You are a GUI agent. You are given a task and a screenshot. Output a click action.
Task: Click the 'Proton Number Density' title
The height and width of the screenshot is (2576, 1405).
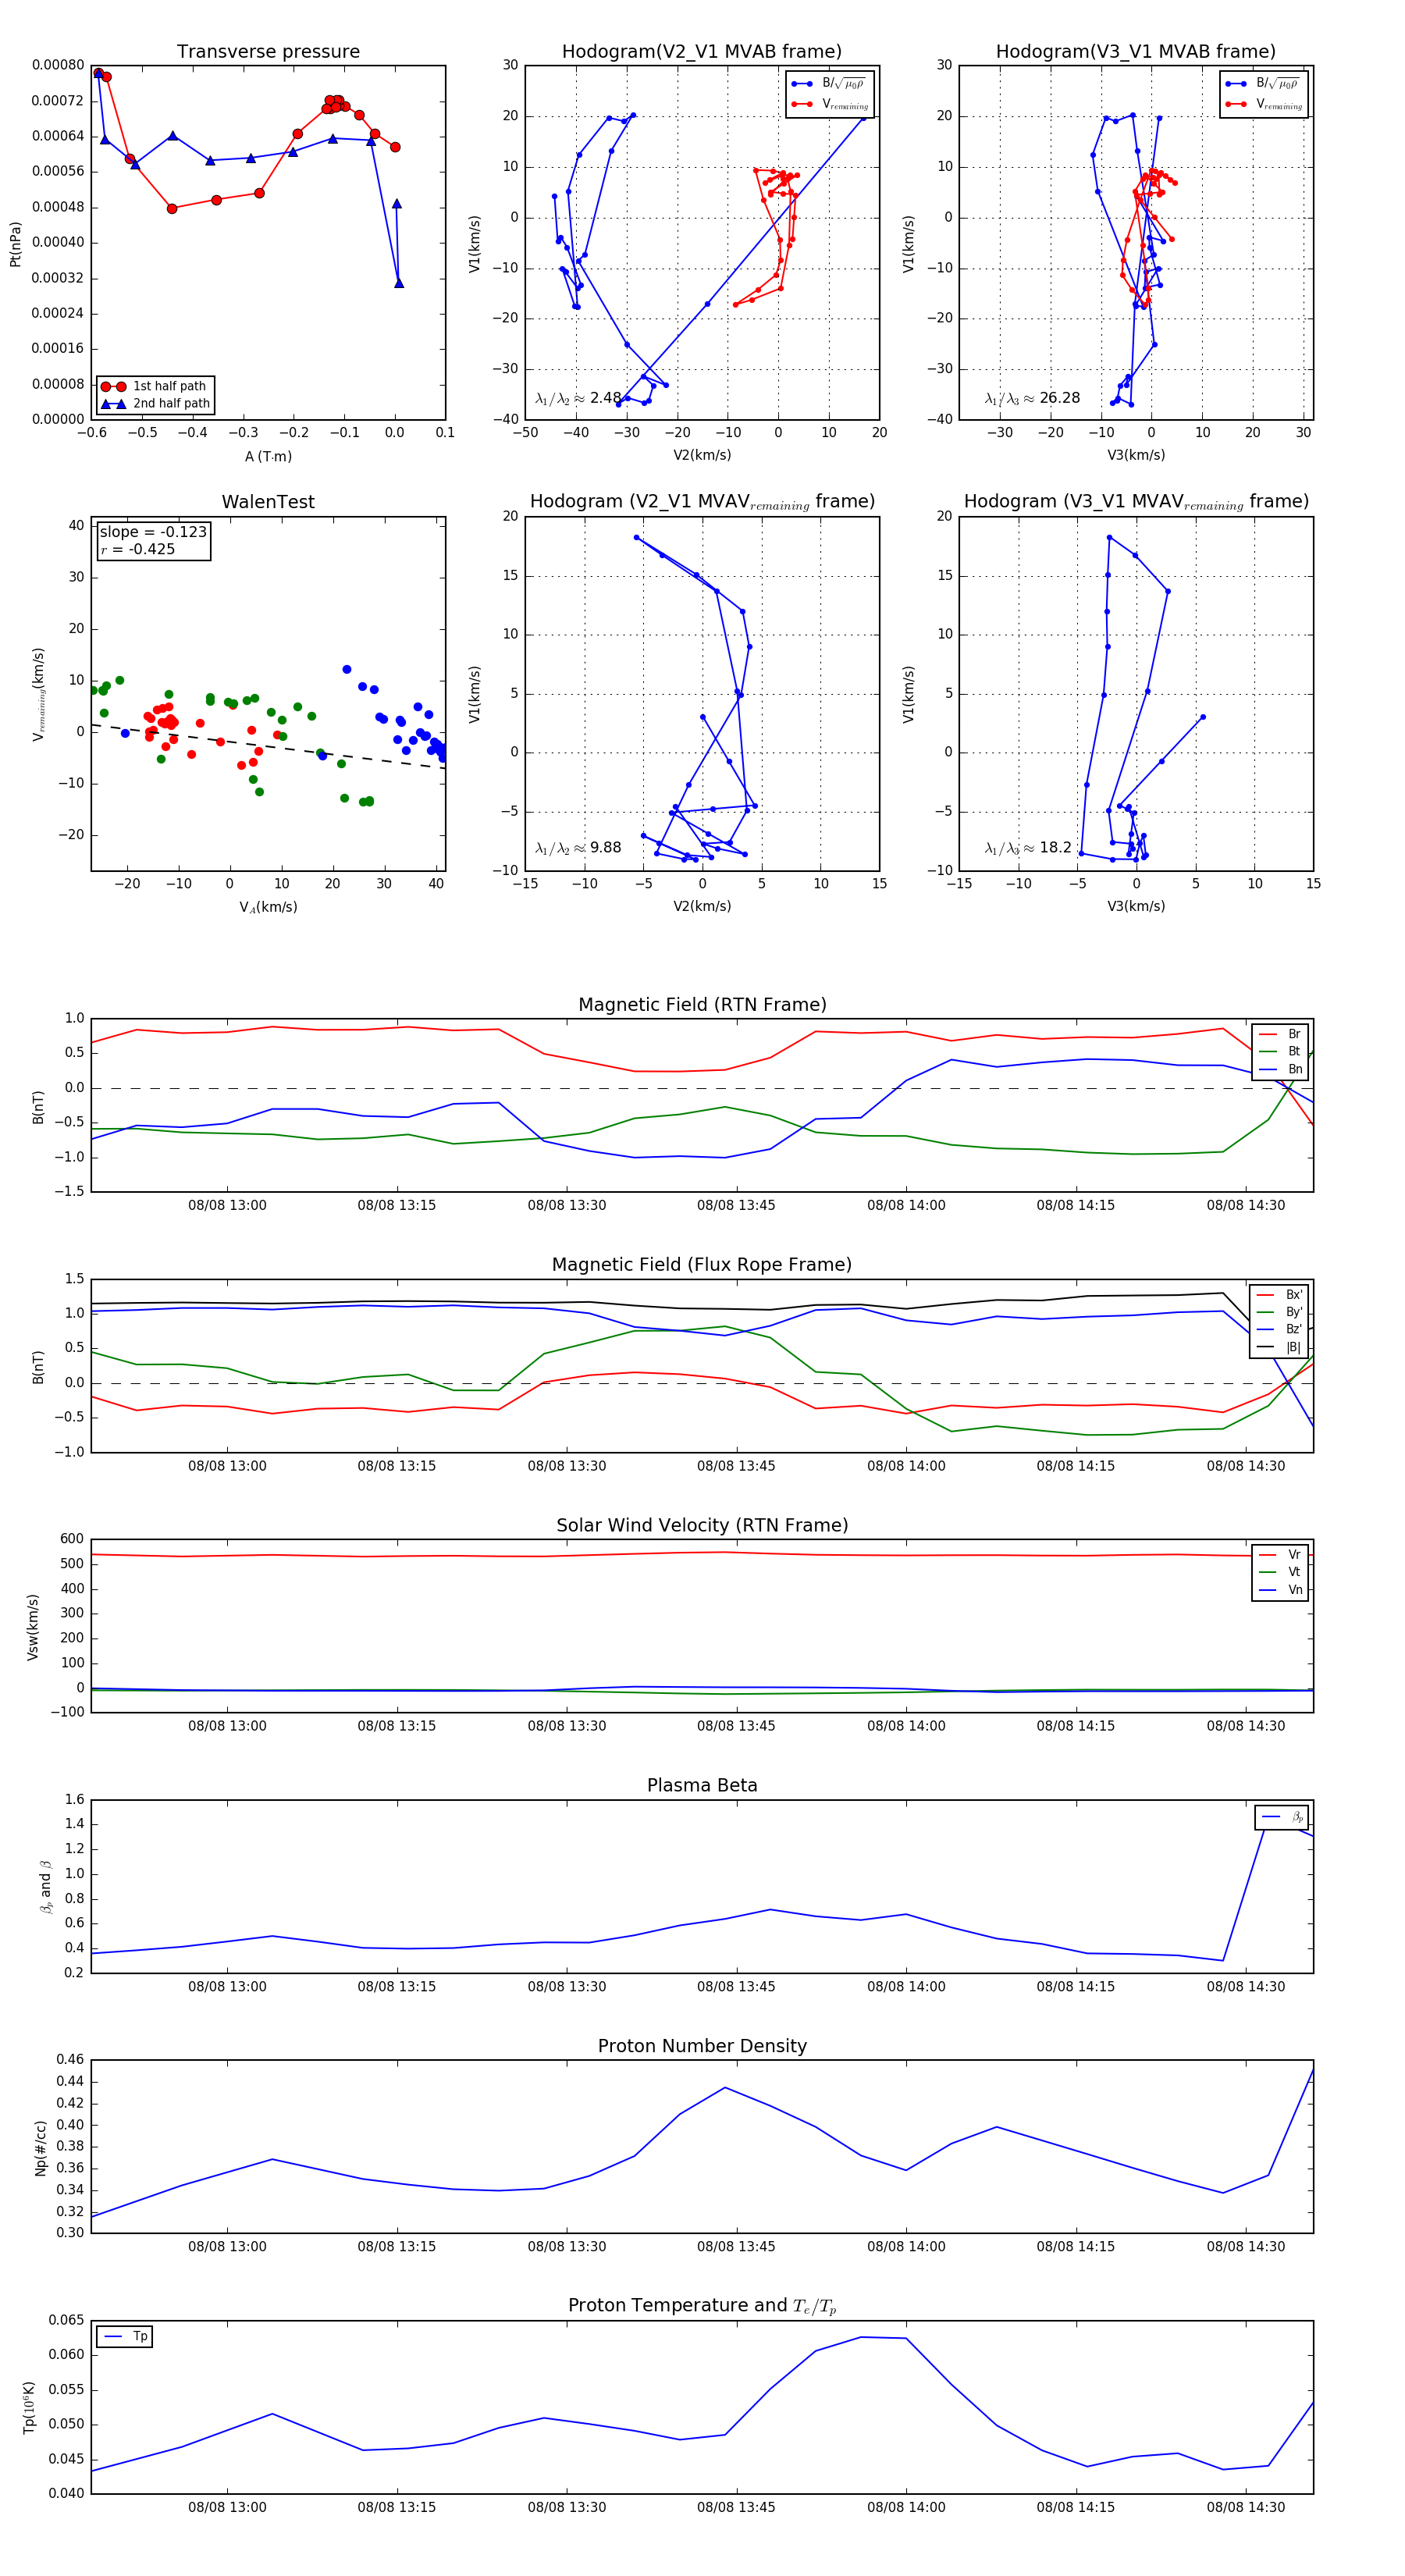(702, 2046)
